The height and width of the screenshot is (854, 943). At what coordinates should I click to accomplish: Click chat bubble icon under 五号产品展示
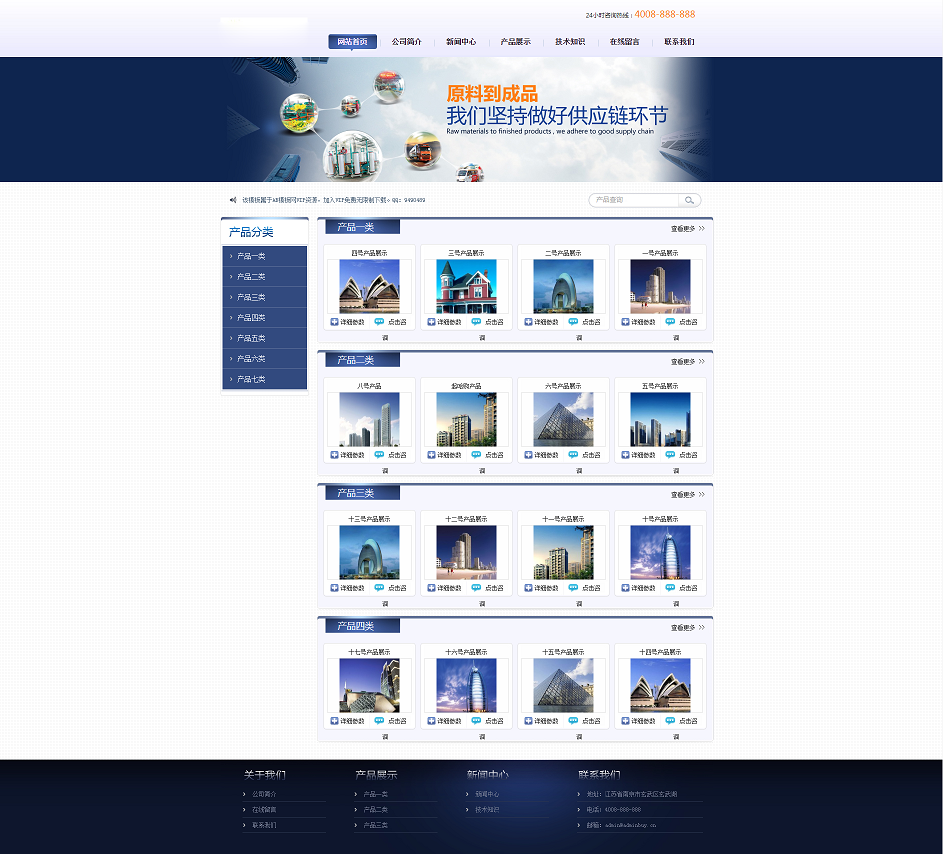pos(670,455)
